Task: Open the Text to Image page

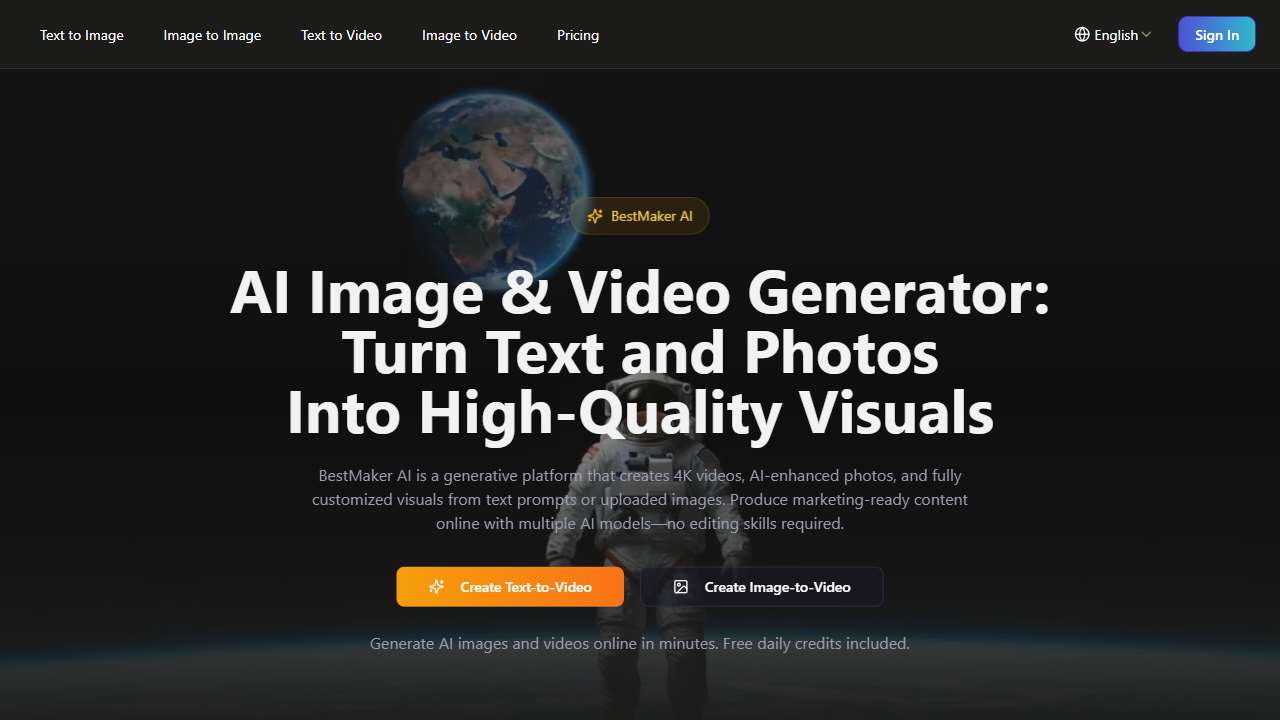Action: (x=82, y=35)
